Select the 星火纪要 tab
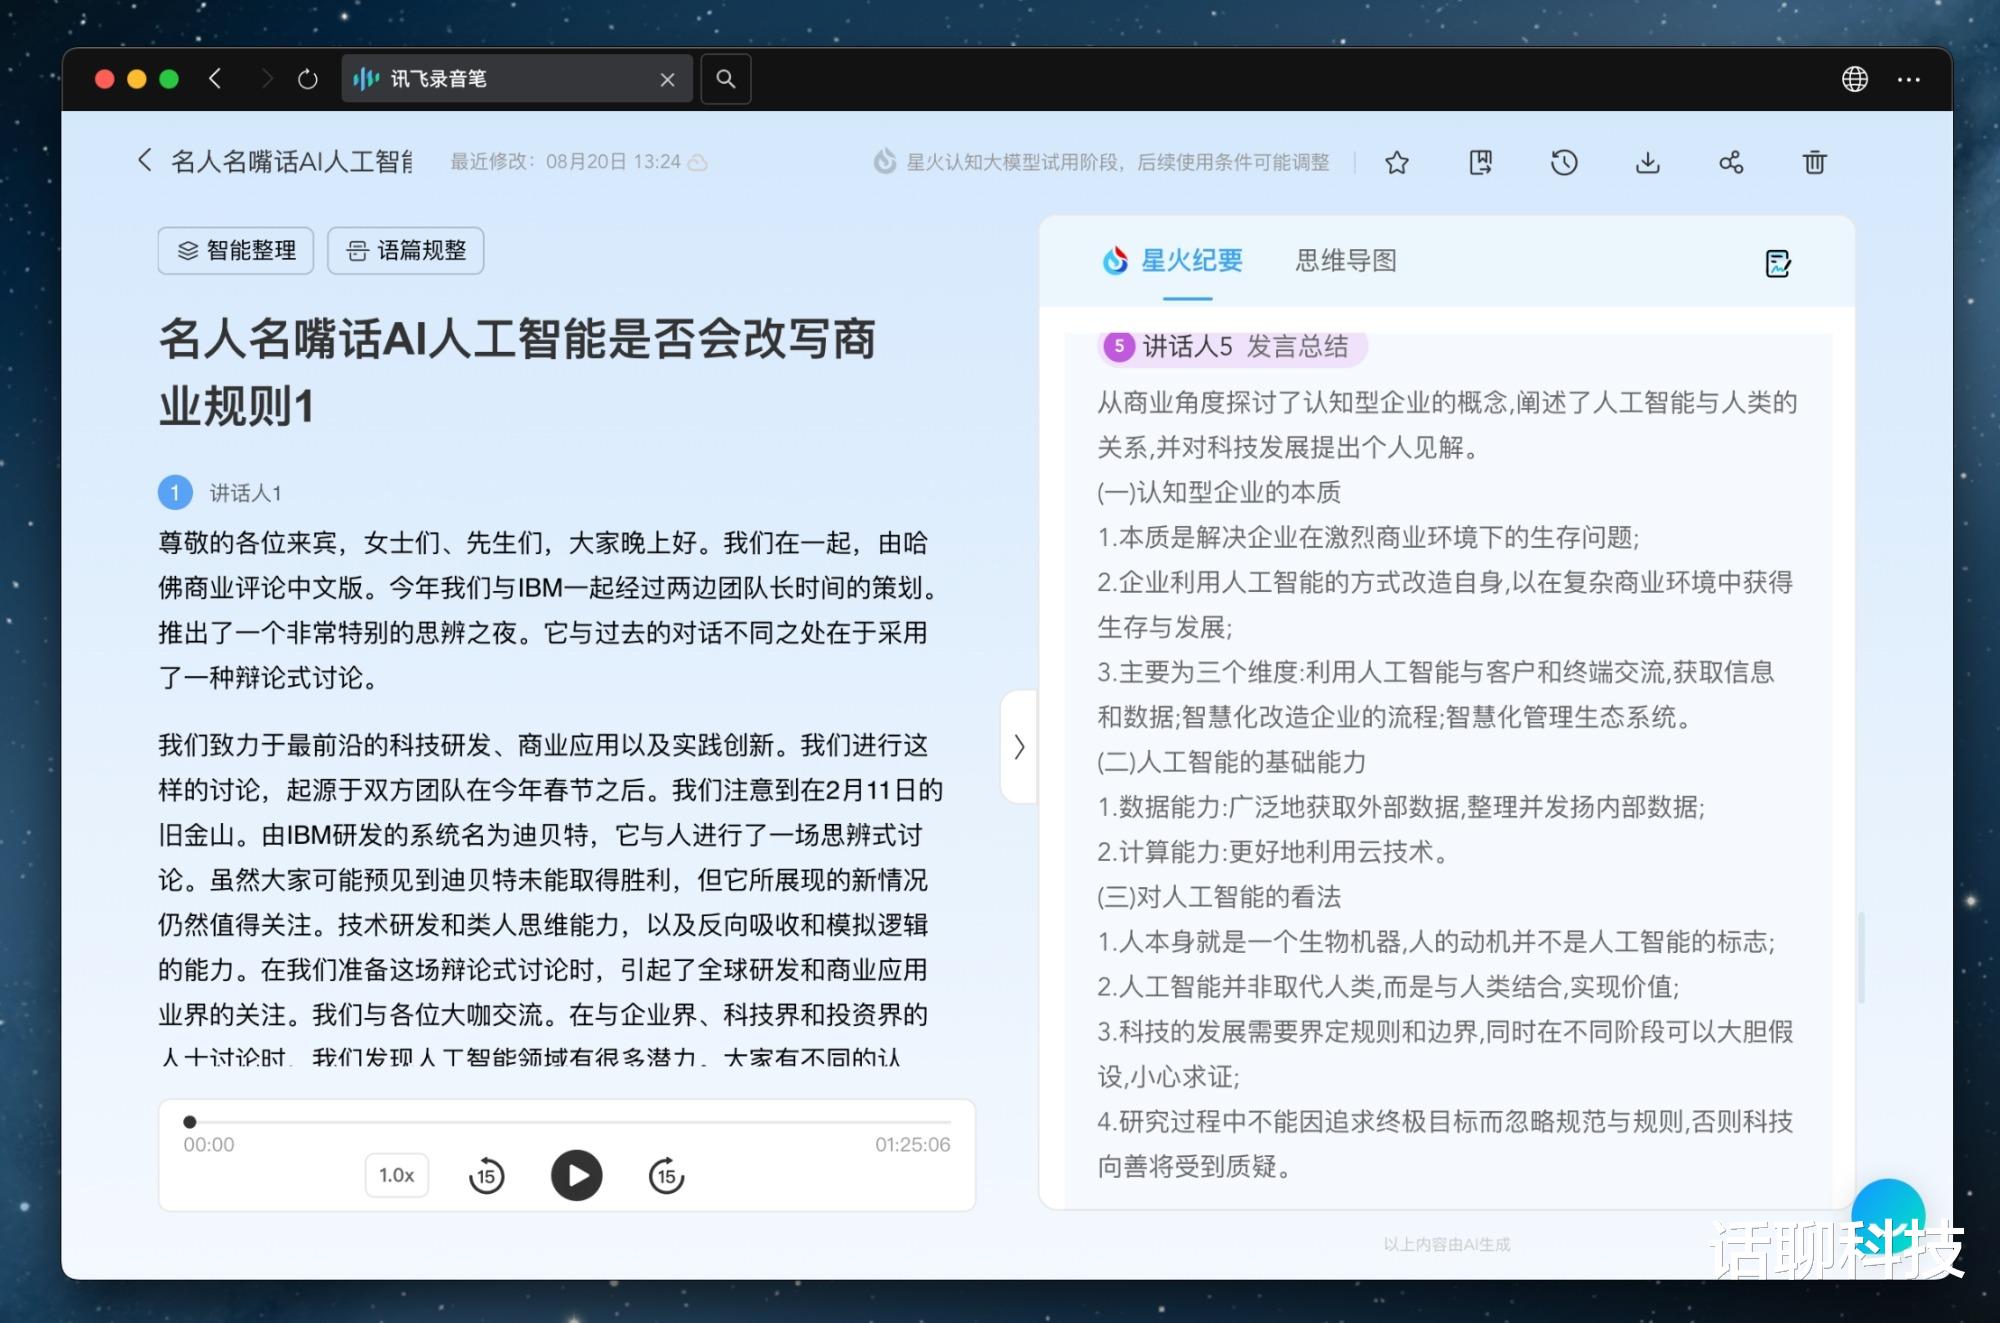Viewport: 2000px width, 1323px height. click(x=1190, y=261)
